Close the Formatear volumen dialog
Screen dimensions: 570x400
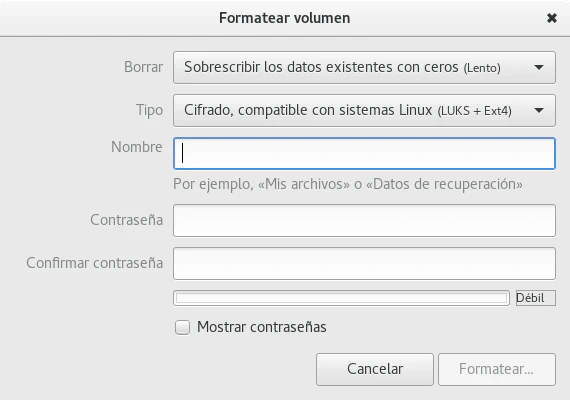[x=551, y=18]
